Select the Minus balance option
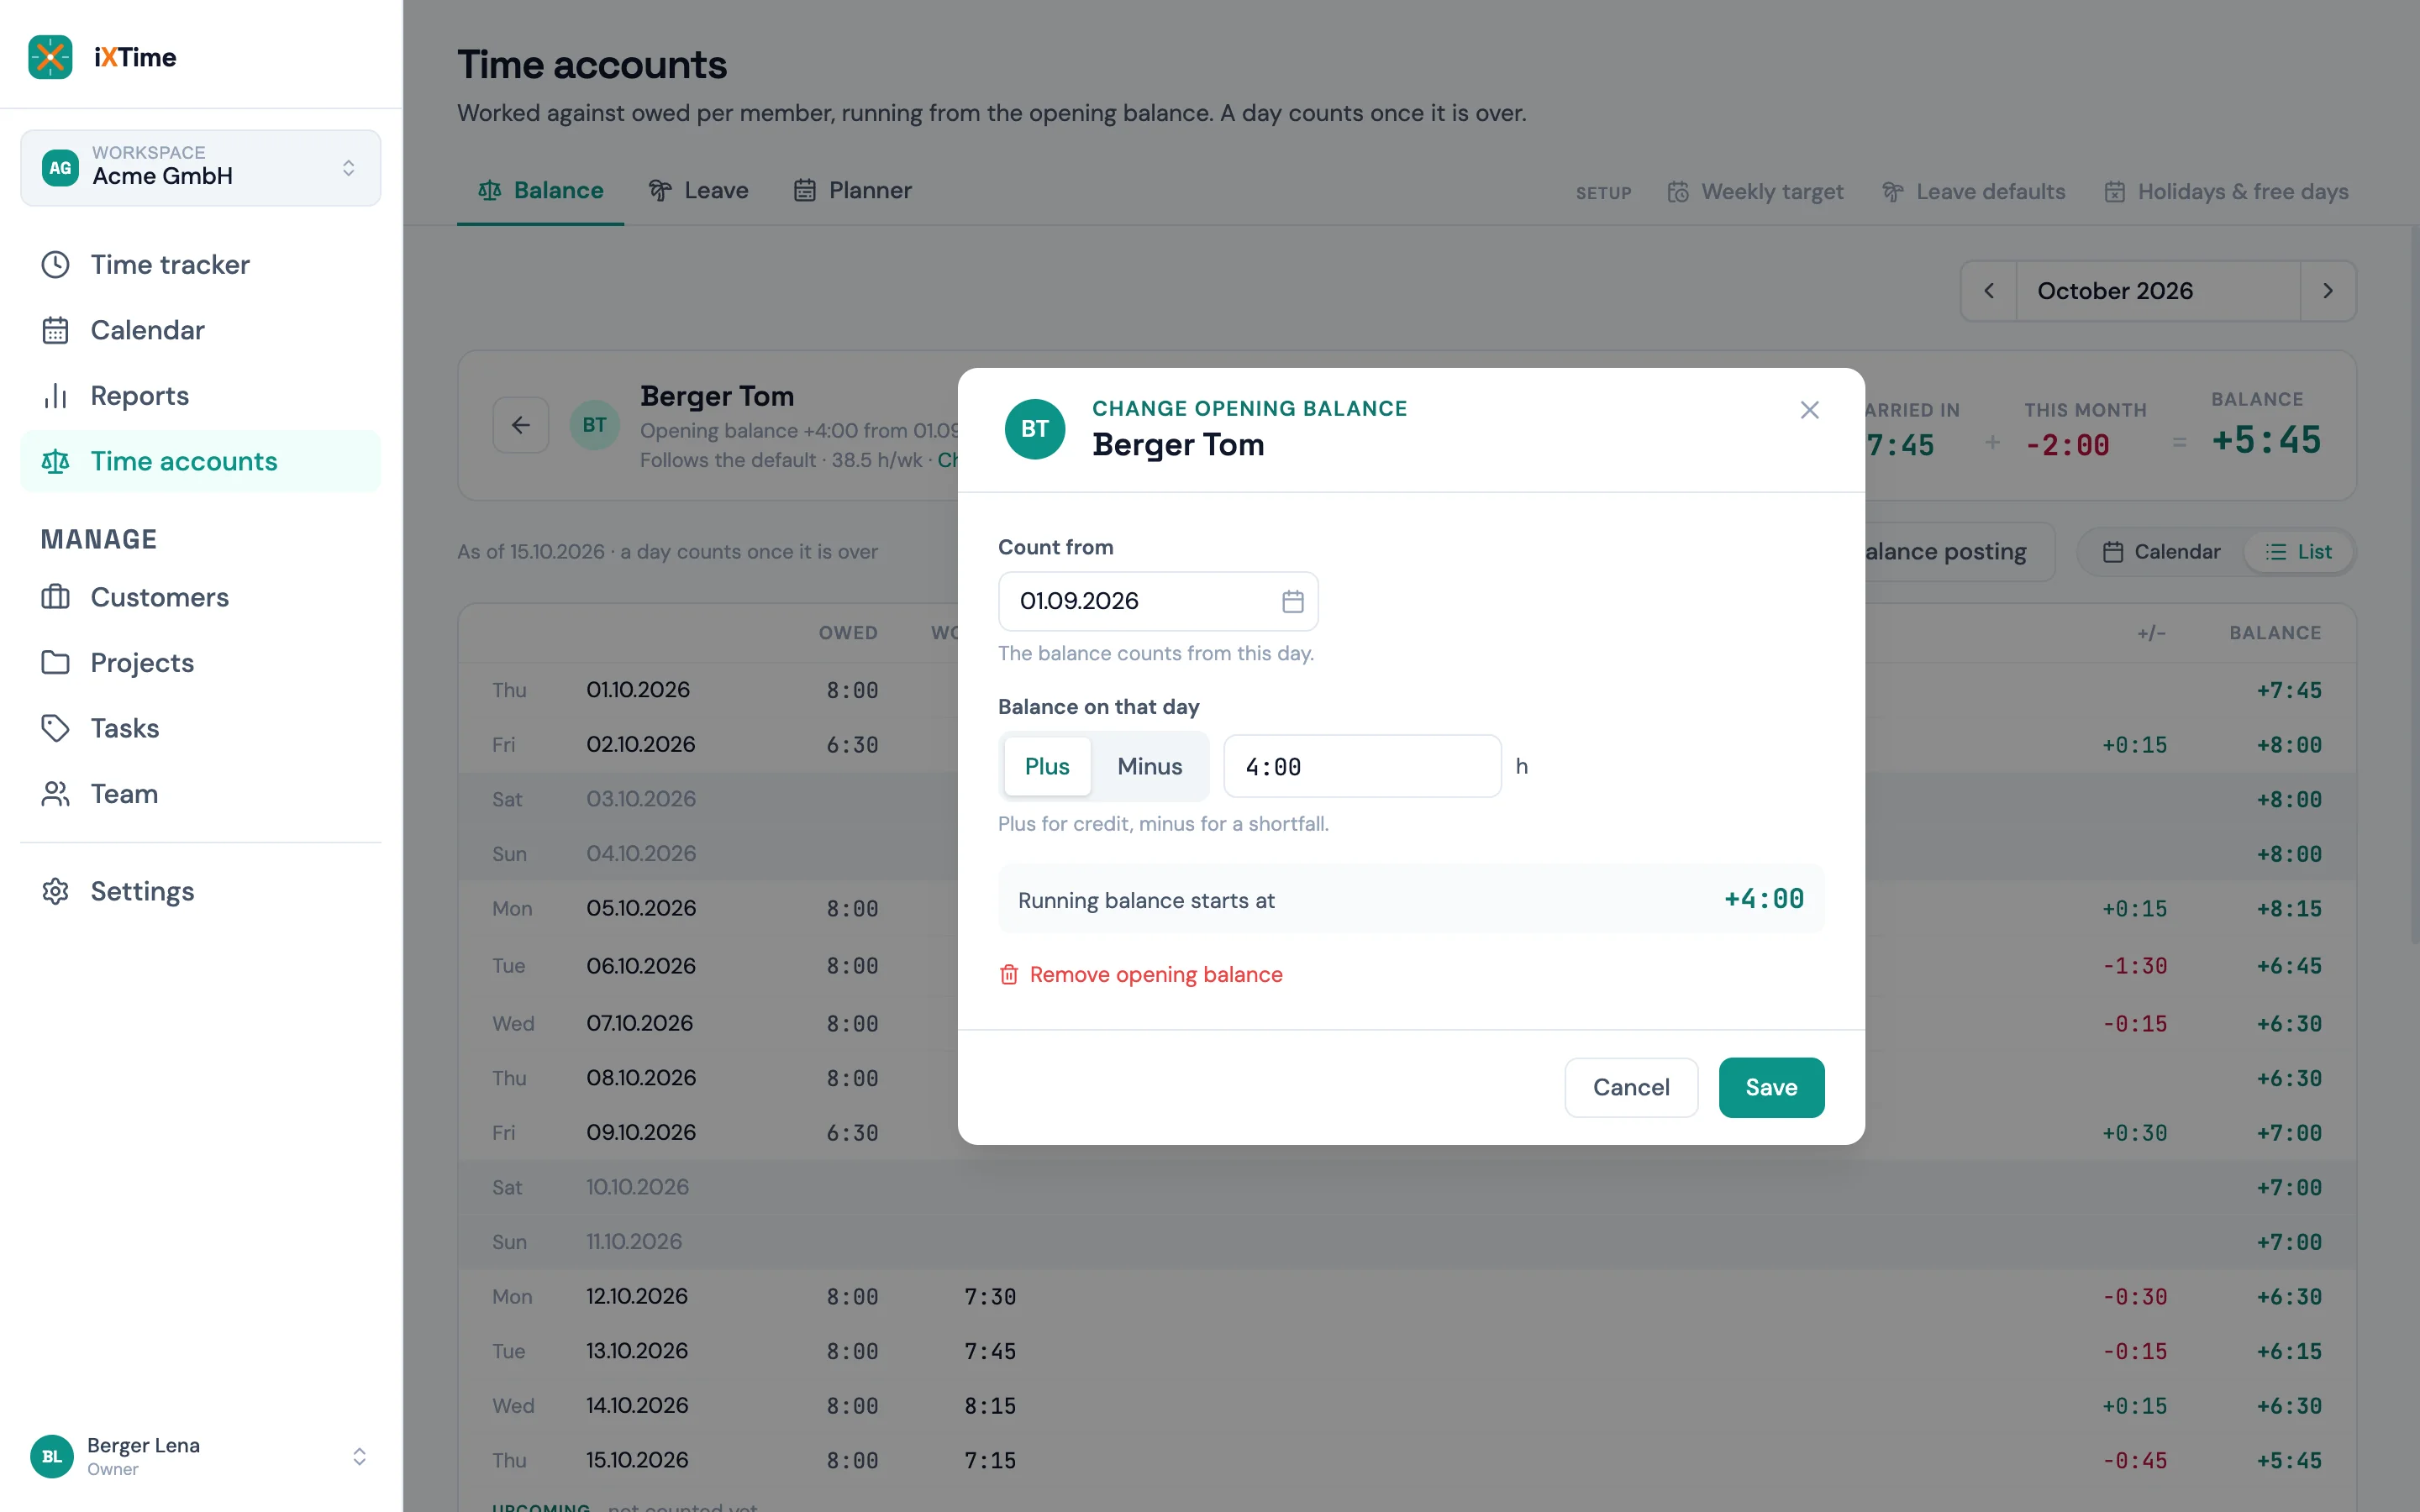The image size is (2420, 1512). 1150,766
